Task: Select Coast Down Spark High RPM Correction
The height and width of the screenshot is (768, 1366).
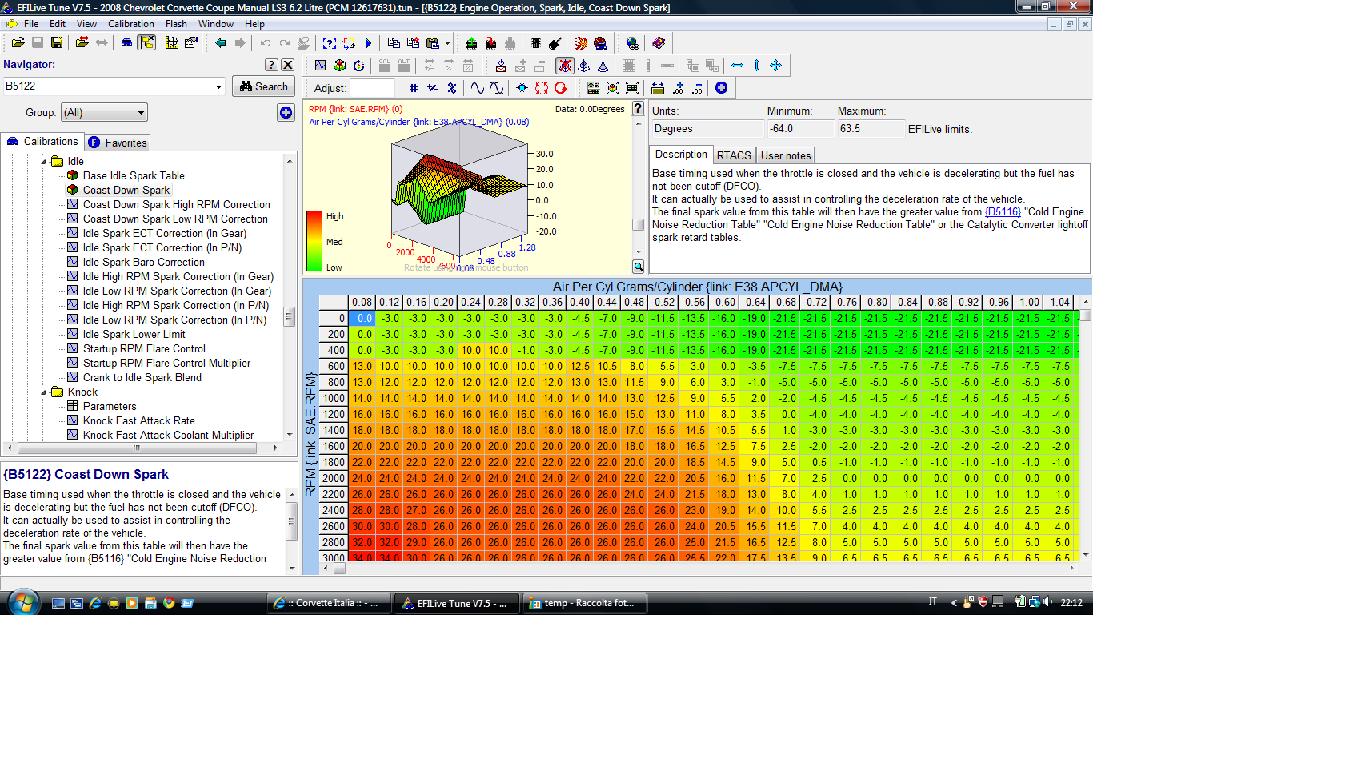Action: coord(176,204)
